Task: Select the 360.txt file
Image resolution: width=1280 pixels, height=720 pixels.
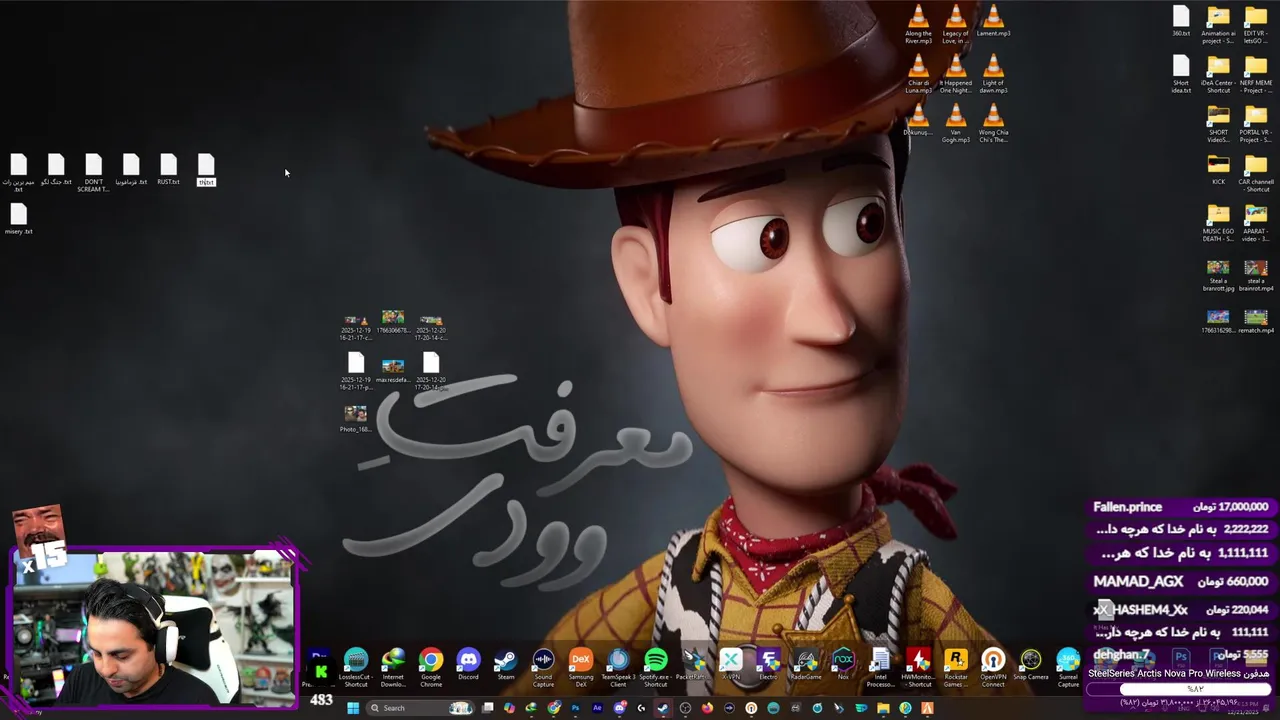Action: coord(1181,21)
